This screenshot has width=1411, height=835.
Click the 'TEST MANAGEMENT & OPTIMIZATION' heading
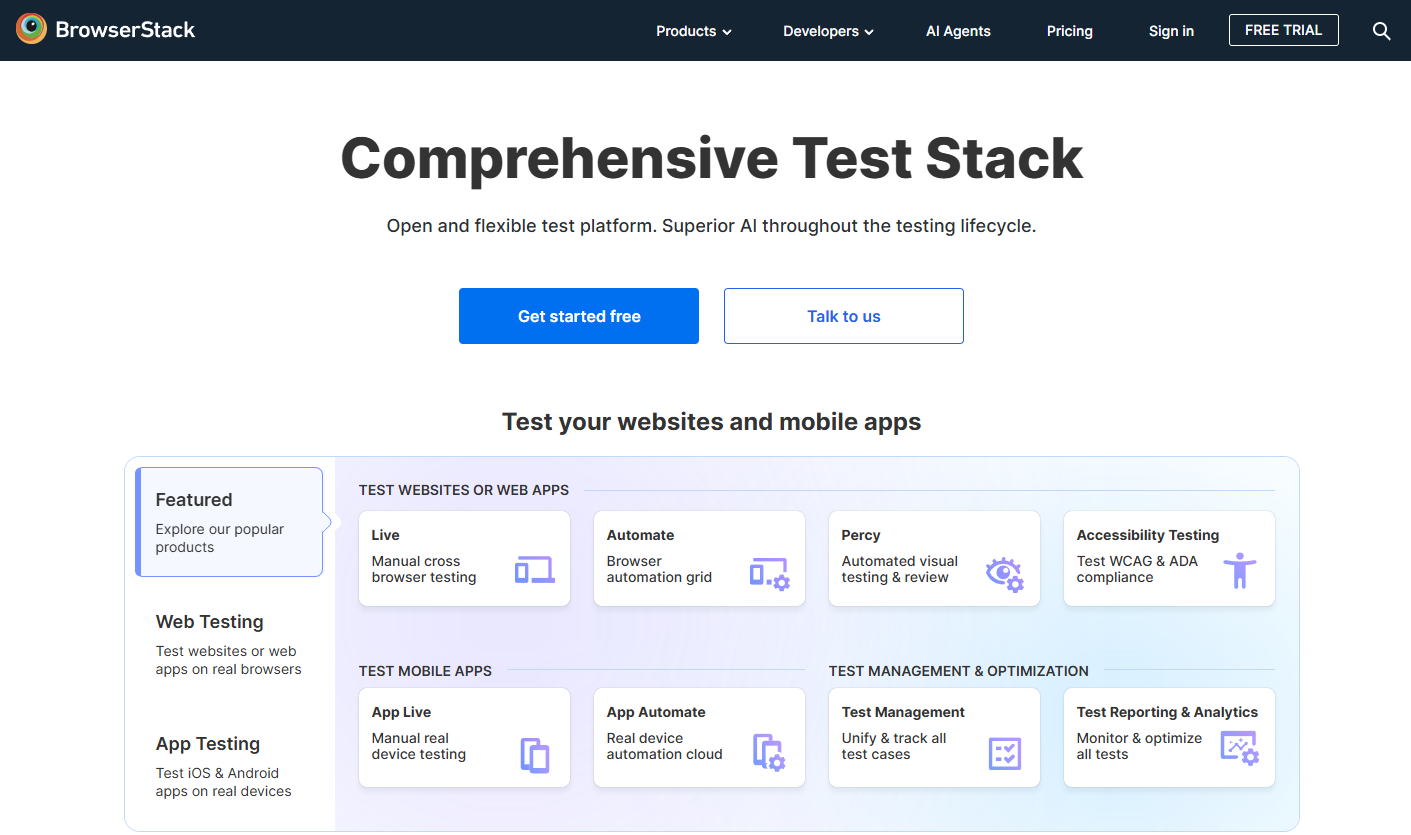point(959,671)
